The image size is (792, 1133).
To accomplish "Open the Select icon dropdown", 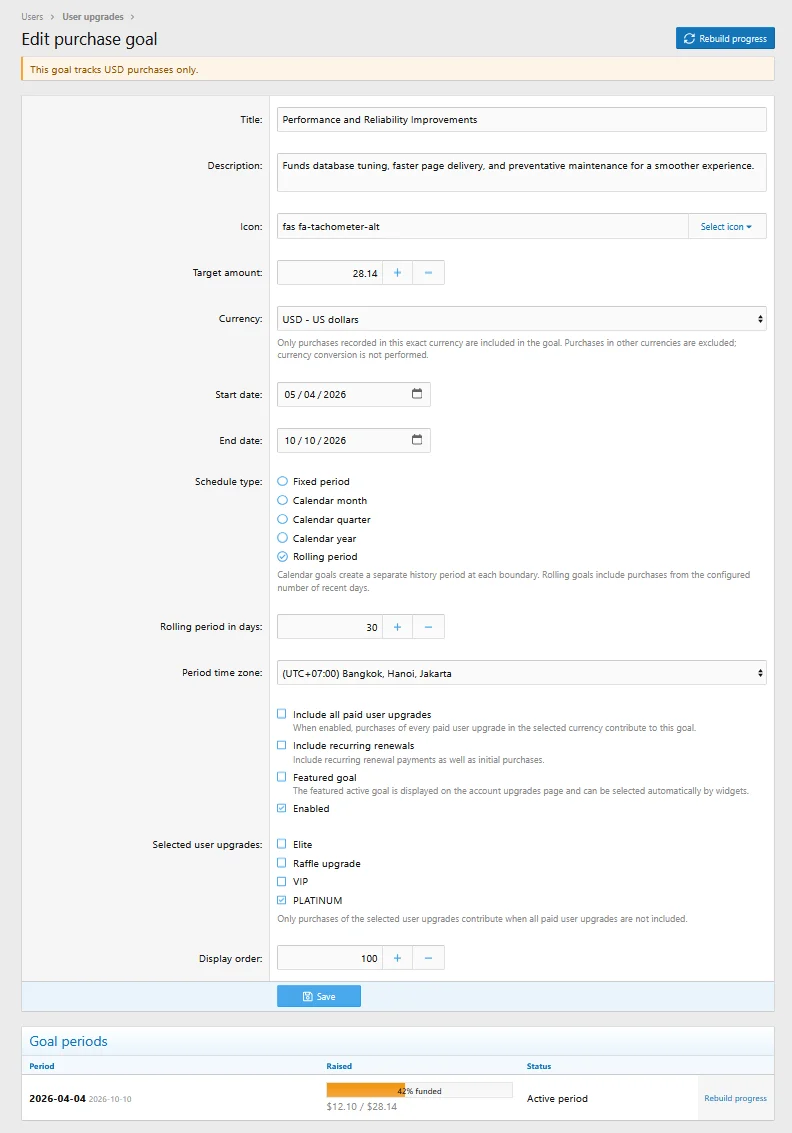I will [726, 226].
